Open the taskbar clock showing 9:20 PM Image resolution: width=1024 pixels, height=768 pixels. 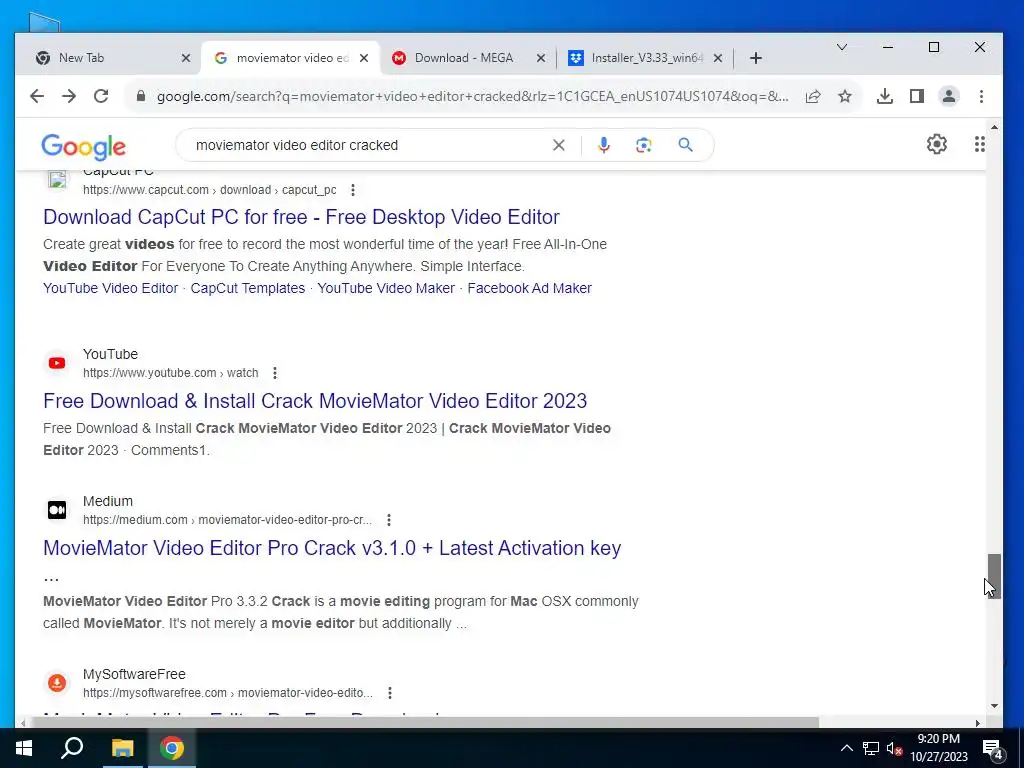[939, 748]
